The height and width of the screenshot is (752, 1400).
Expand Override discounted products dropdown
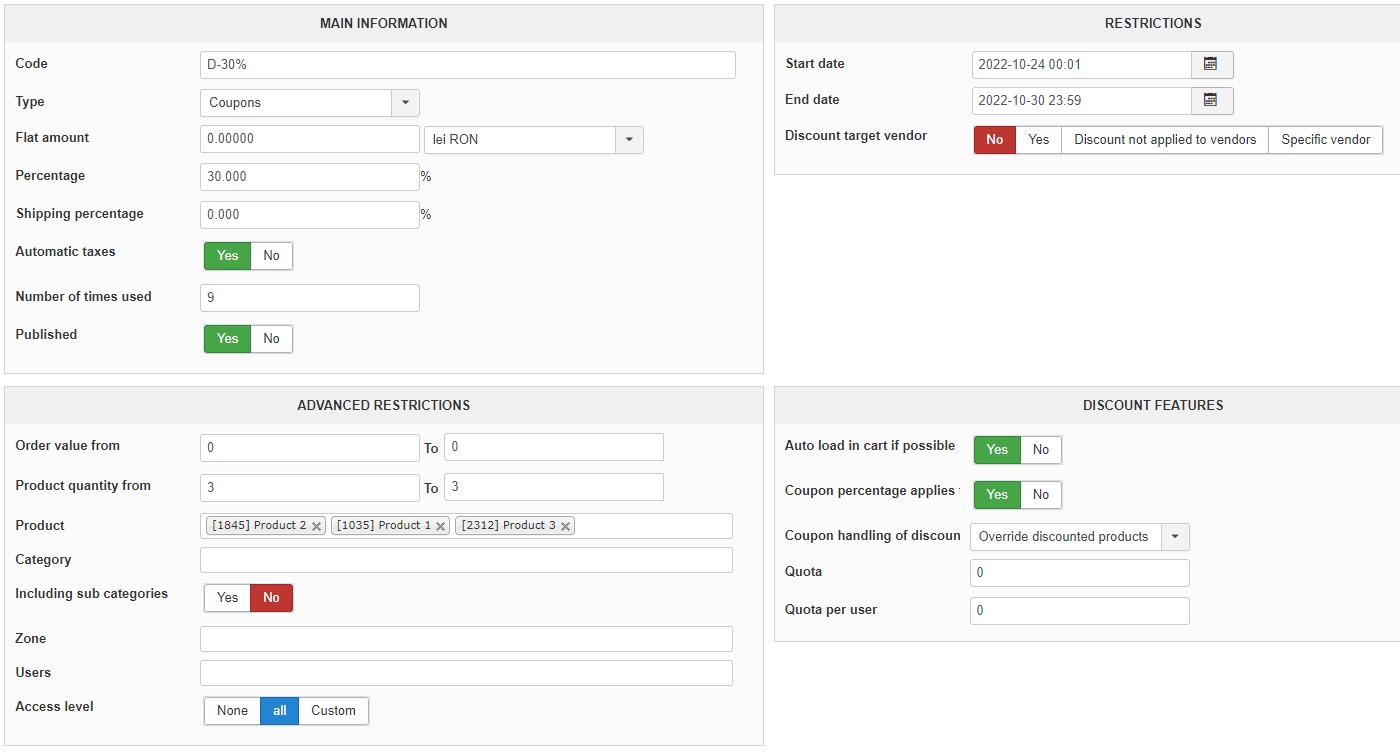point(1175,537)
